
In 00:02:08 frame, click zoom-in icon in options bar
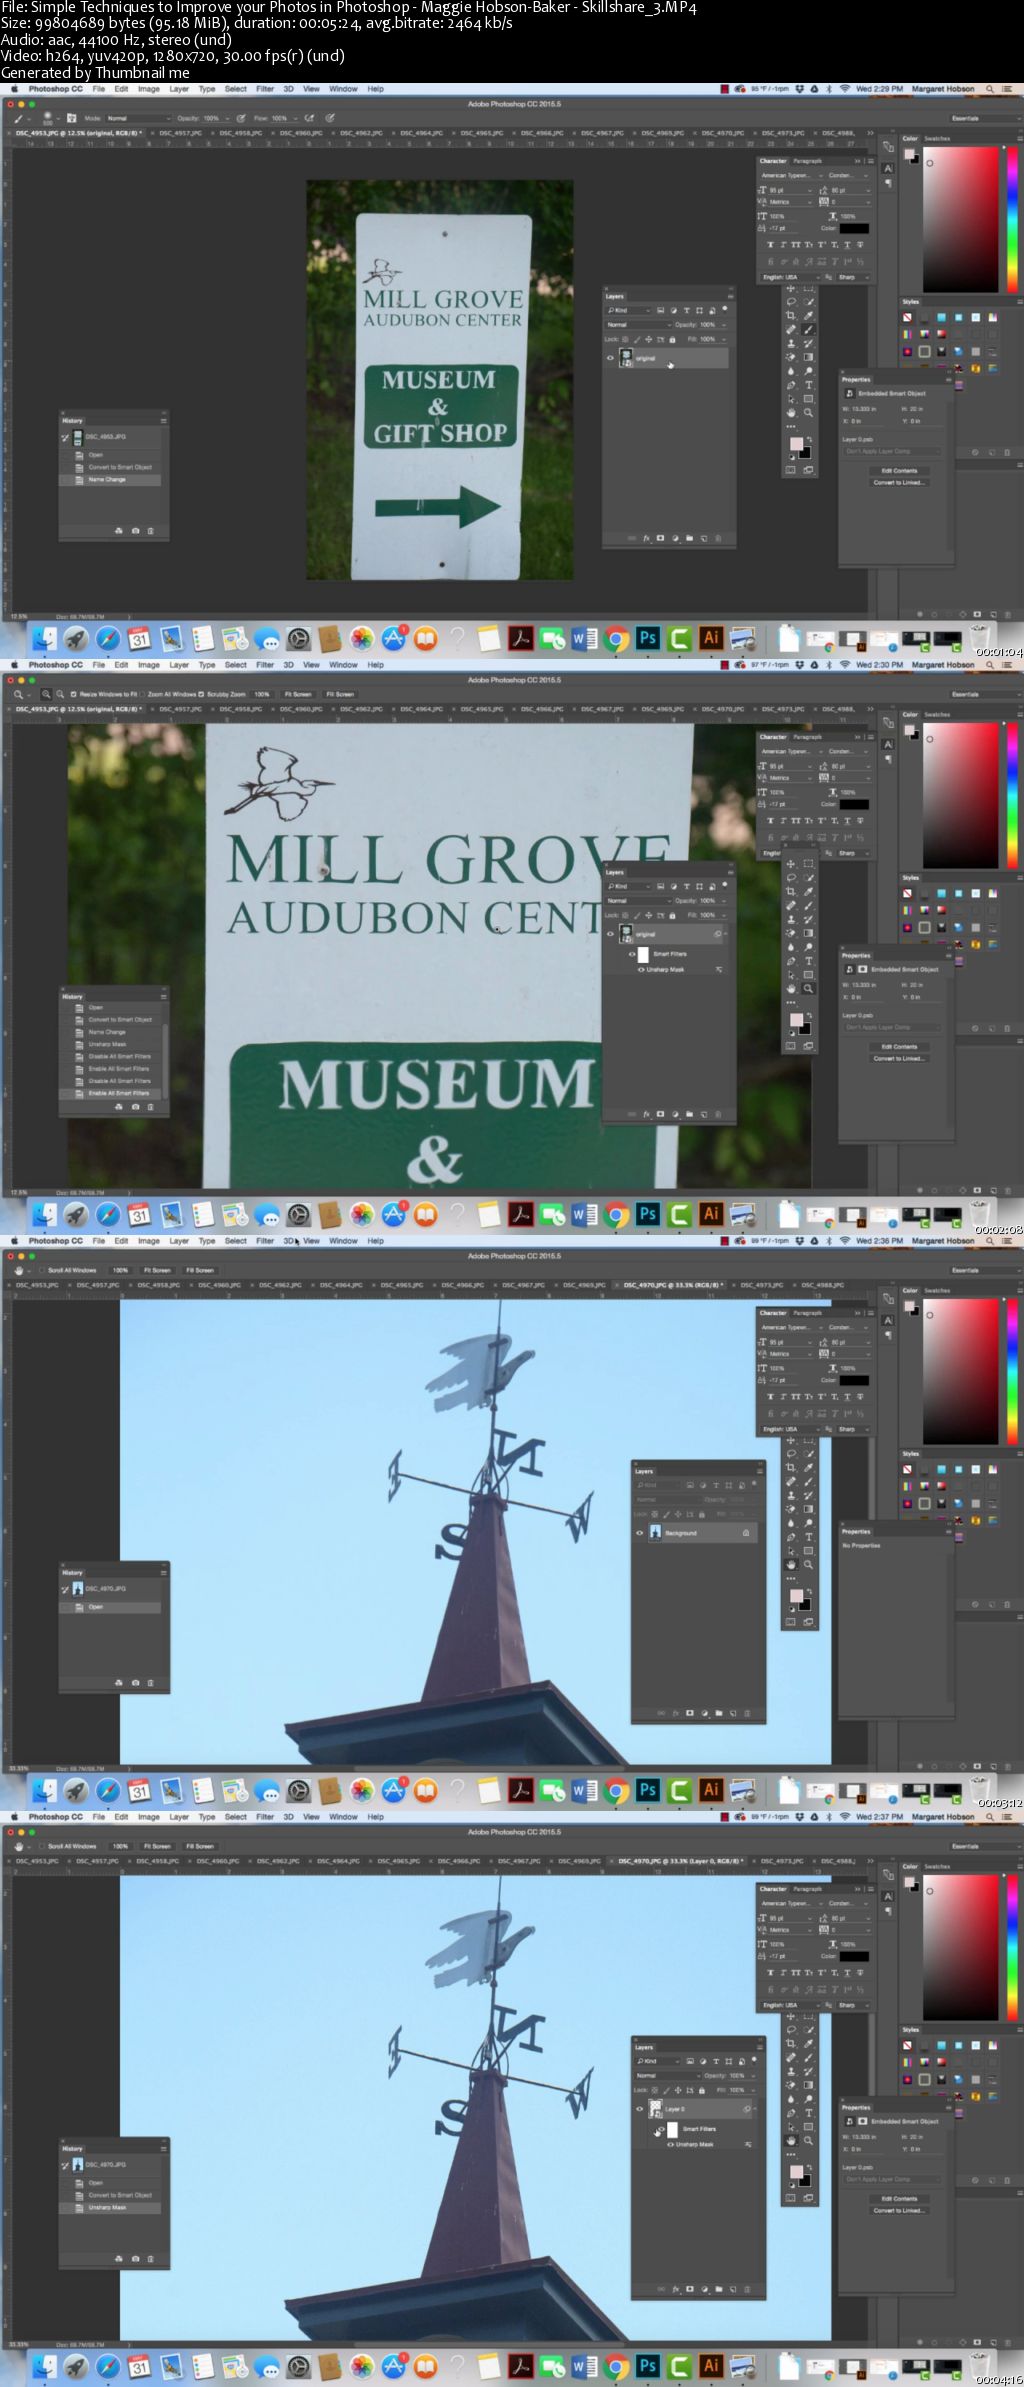46,694
